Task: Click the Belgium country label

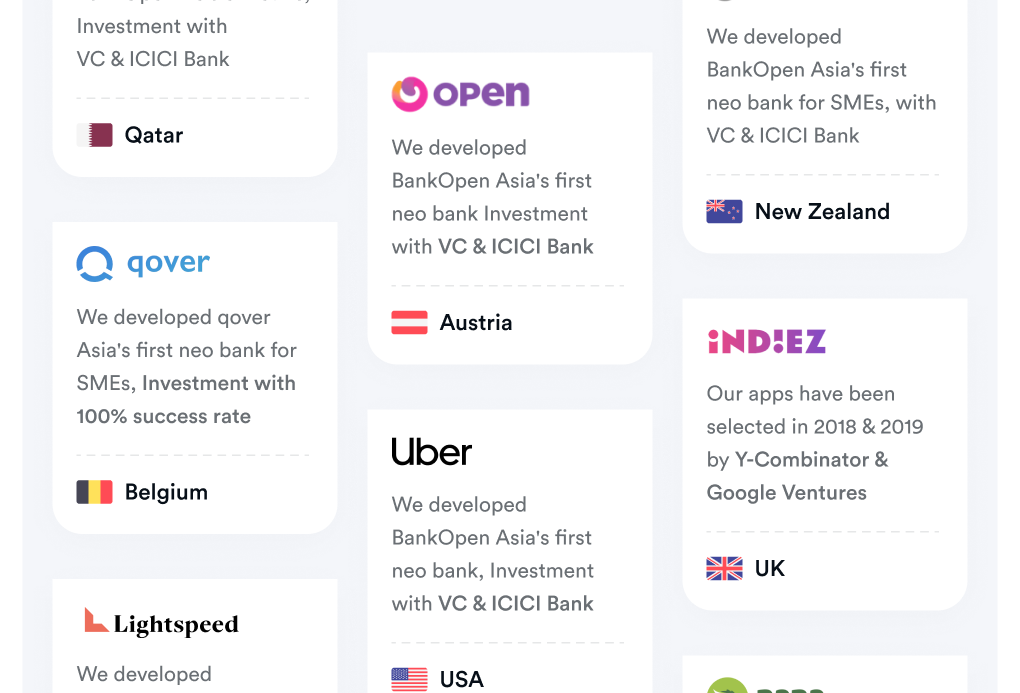Action: 166,492
